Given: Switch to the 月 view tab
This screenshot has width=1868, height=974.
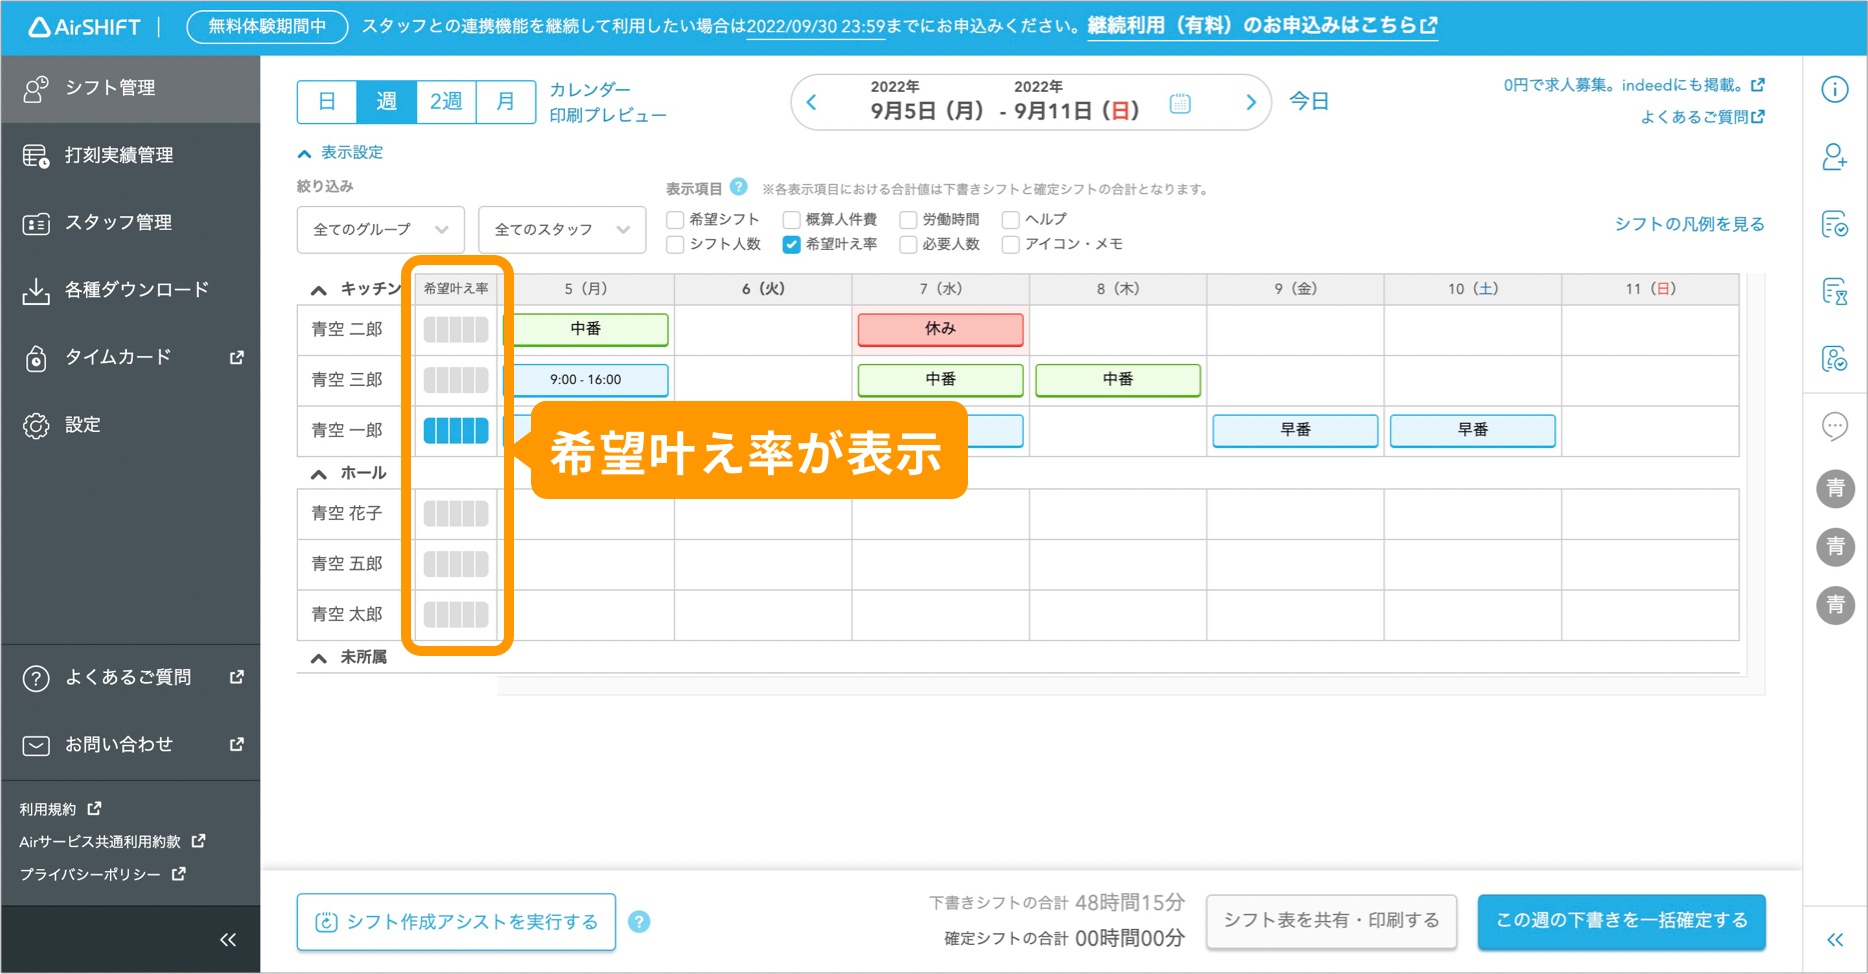Looking at the screenshot, I should [505, 100].
